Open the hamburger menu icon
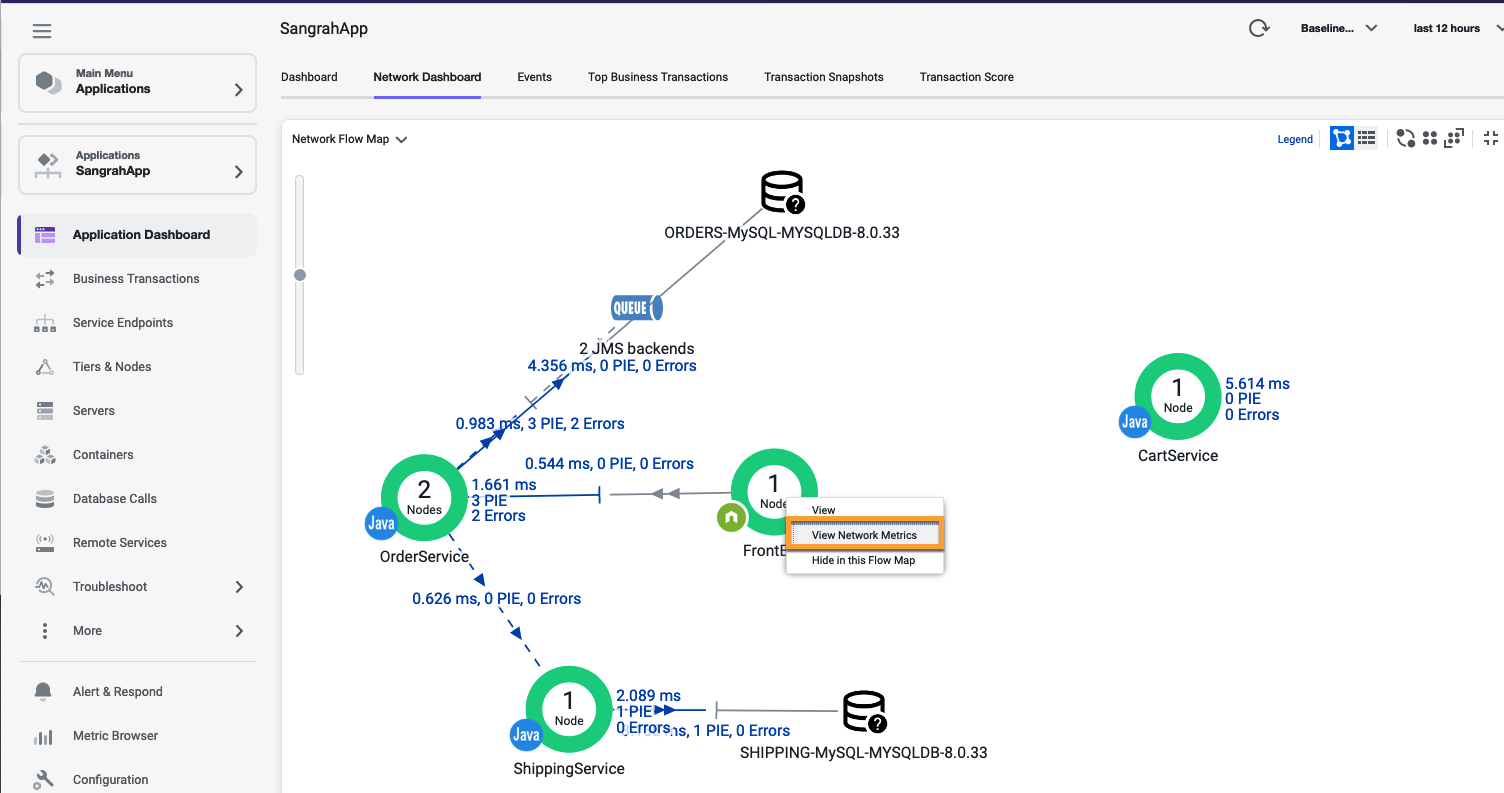Image resolution: width=1504 pixels, height=793 pixels. pyautogui.click(x=42, y=31)
